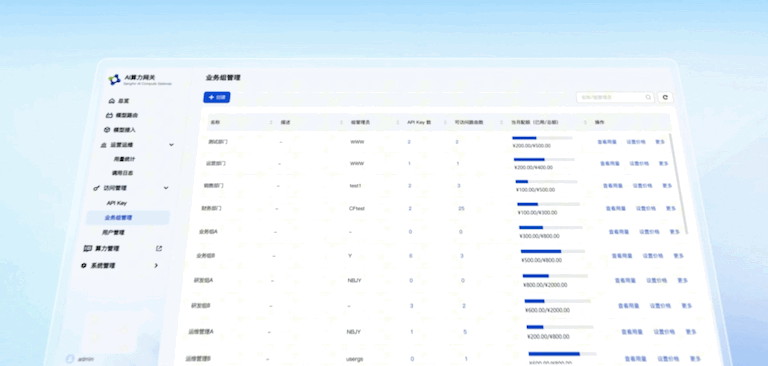Click the blue 创建 button
768x366 pixels.
coord(216,98)
